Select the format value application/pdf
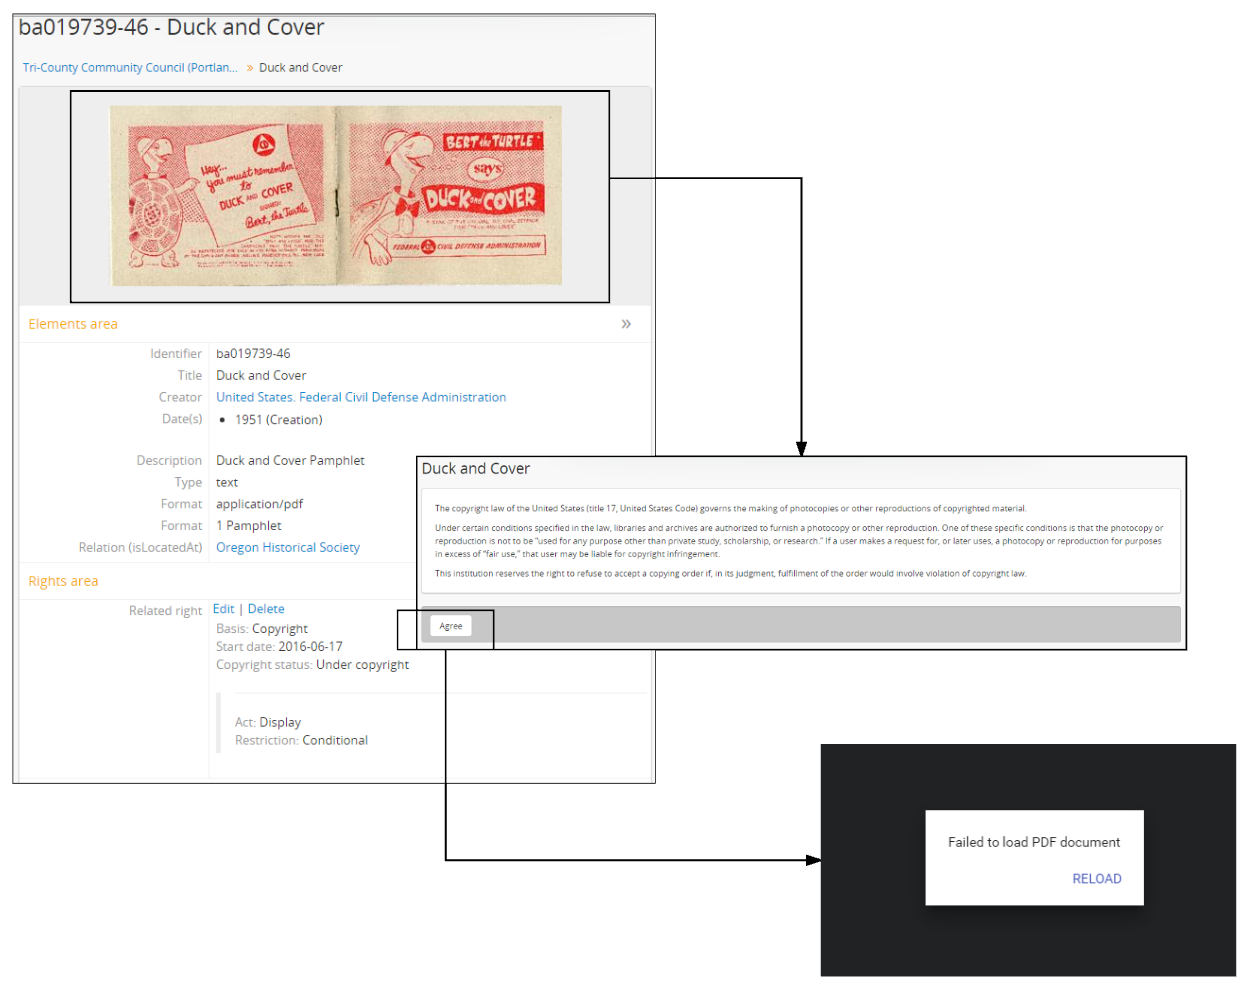 pyautogui.click(x=259, y=504)
